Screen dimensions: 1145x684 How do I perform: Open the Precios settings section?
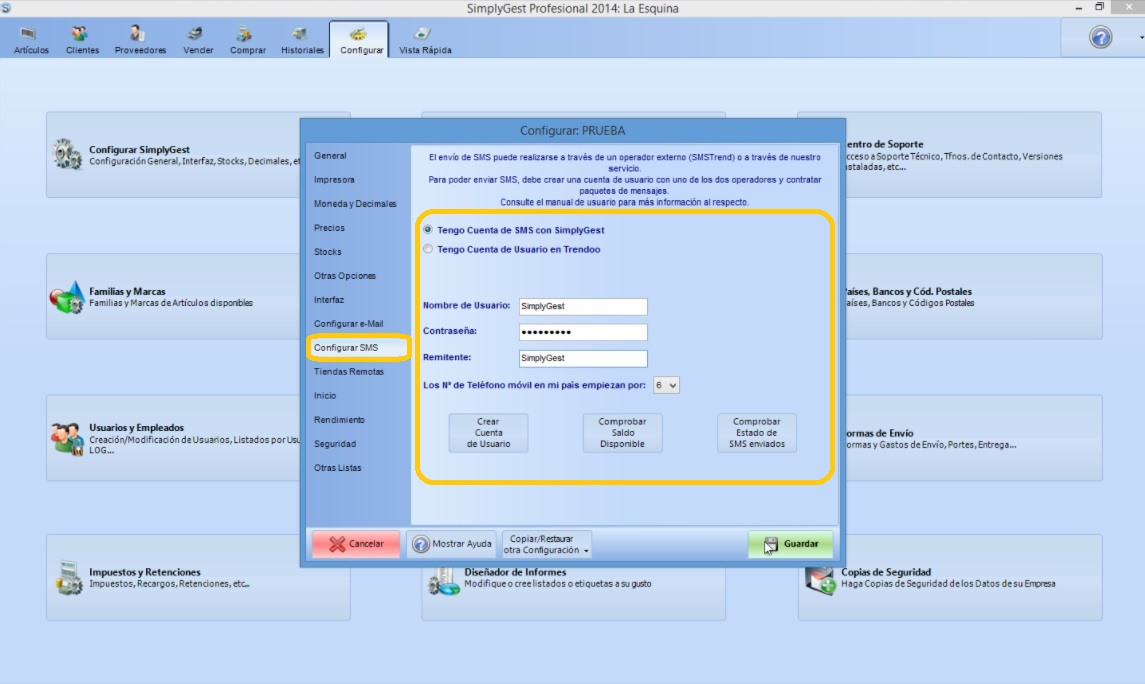[x=329, y=228]
